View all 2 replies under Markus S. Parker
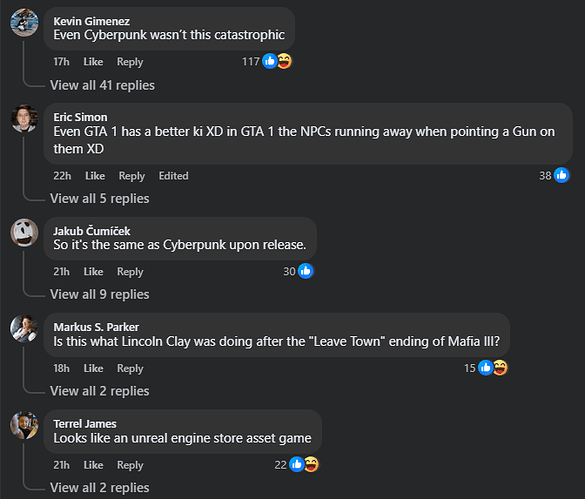 click(100, 391)
